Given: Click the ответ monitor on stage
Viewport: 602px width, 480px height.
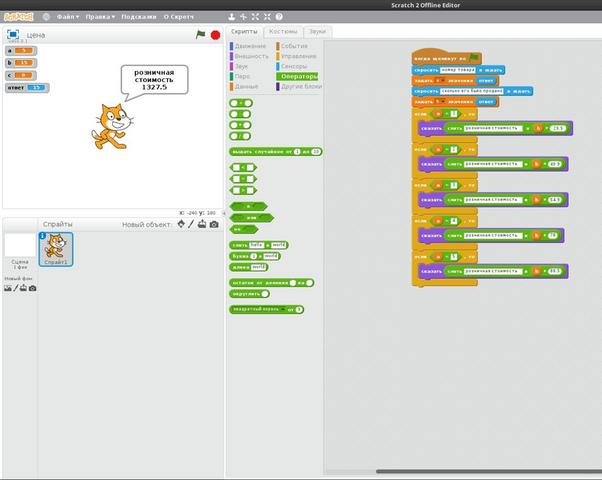Looking at the screenshot, I should [x=27, y=88].
